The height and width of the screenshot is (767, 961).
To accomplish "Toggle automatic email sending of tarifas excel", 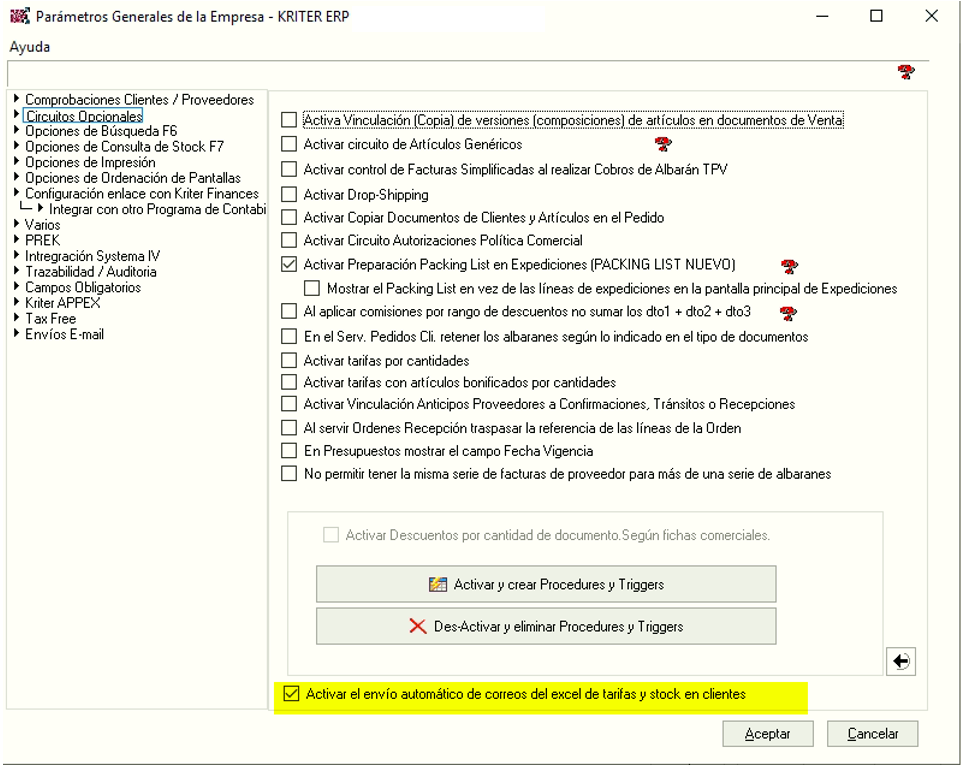I will 291,694.
